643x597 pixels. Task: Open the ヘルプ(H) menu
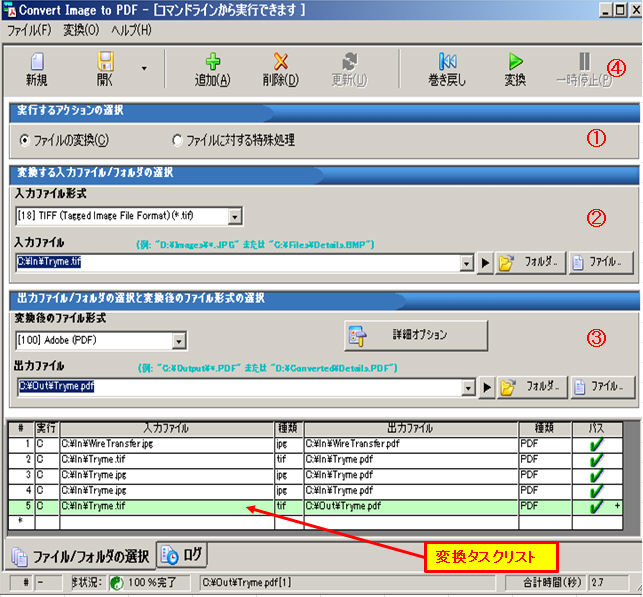[131, 30]
